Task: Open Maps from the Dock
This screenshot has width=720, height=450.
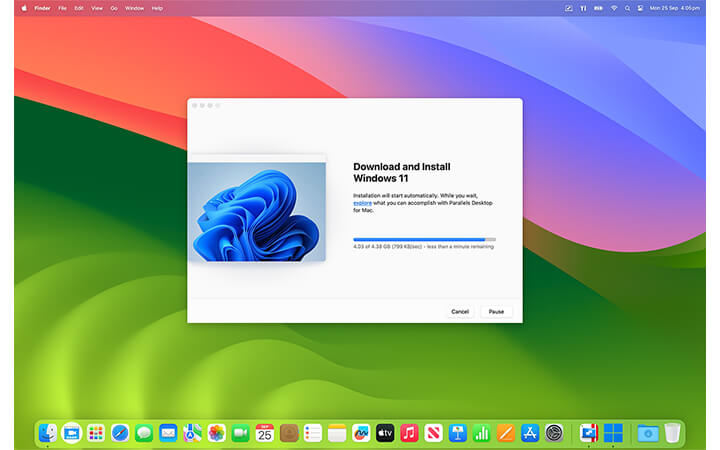Action: click(x=192, y=433)
